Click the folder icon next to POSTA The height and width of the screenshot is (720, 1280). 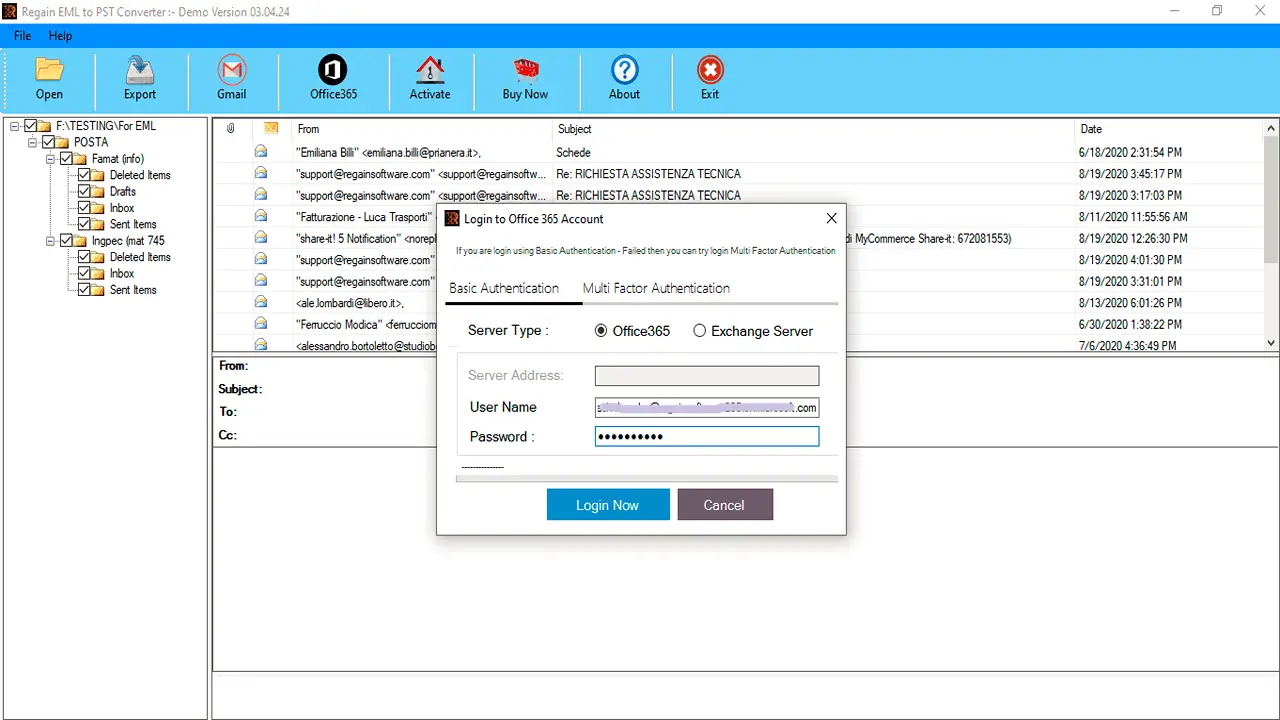coord(62,142)
